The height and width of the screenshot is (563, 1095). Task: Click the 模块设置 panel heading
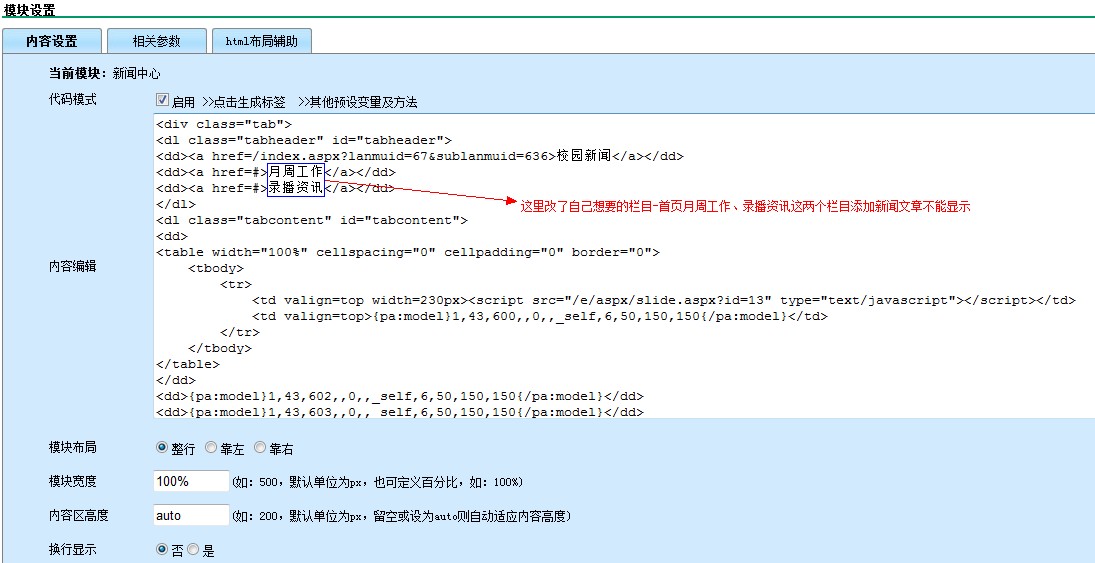(30, 9)
